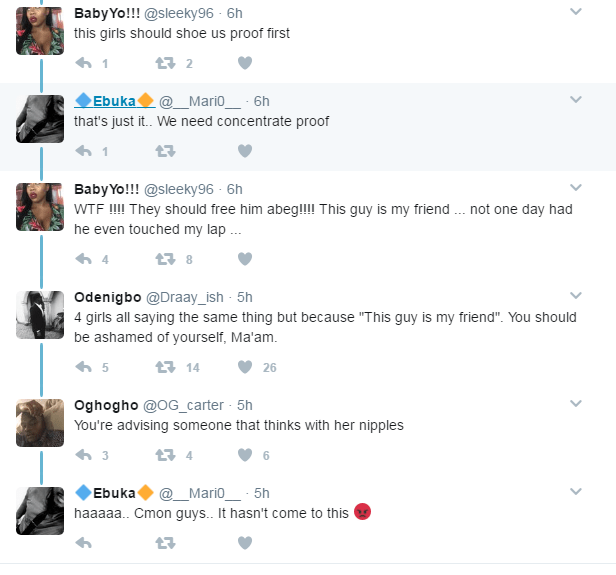Open dropdown arrow on first BabyYo tweet
The image size is (616, 575).
576,12
